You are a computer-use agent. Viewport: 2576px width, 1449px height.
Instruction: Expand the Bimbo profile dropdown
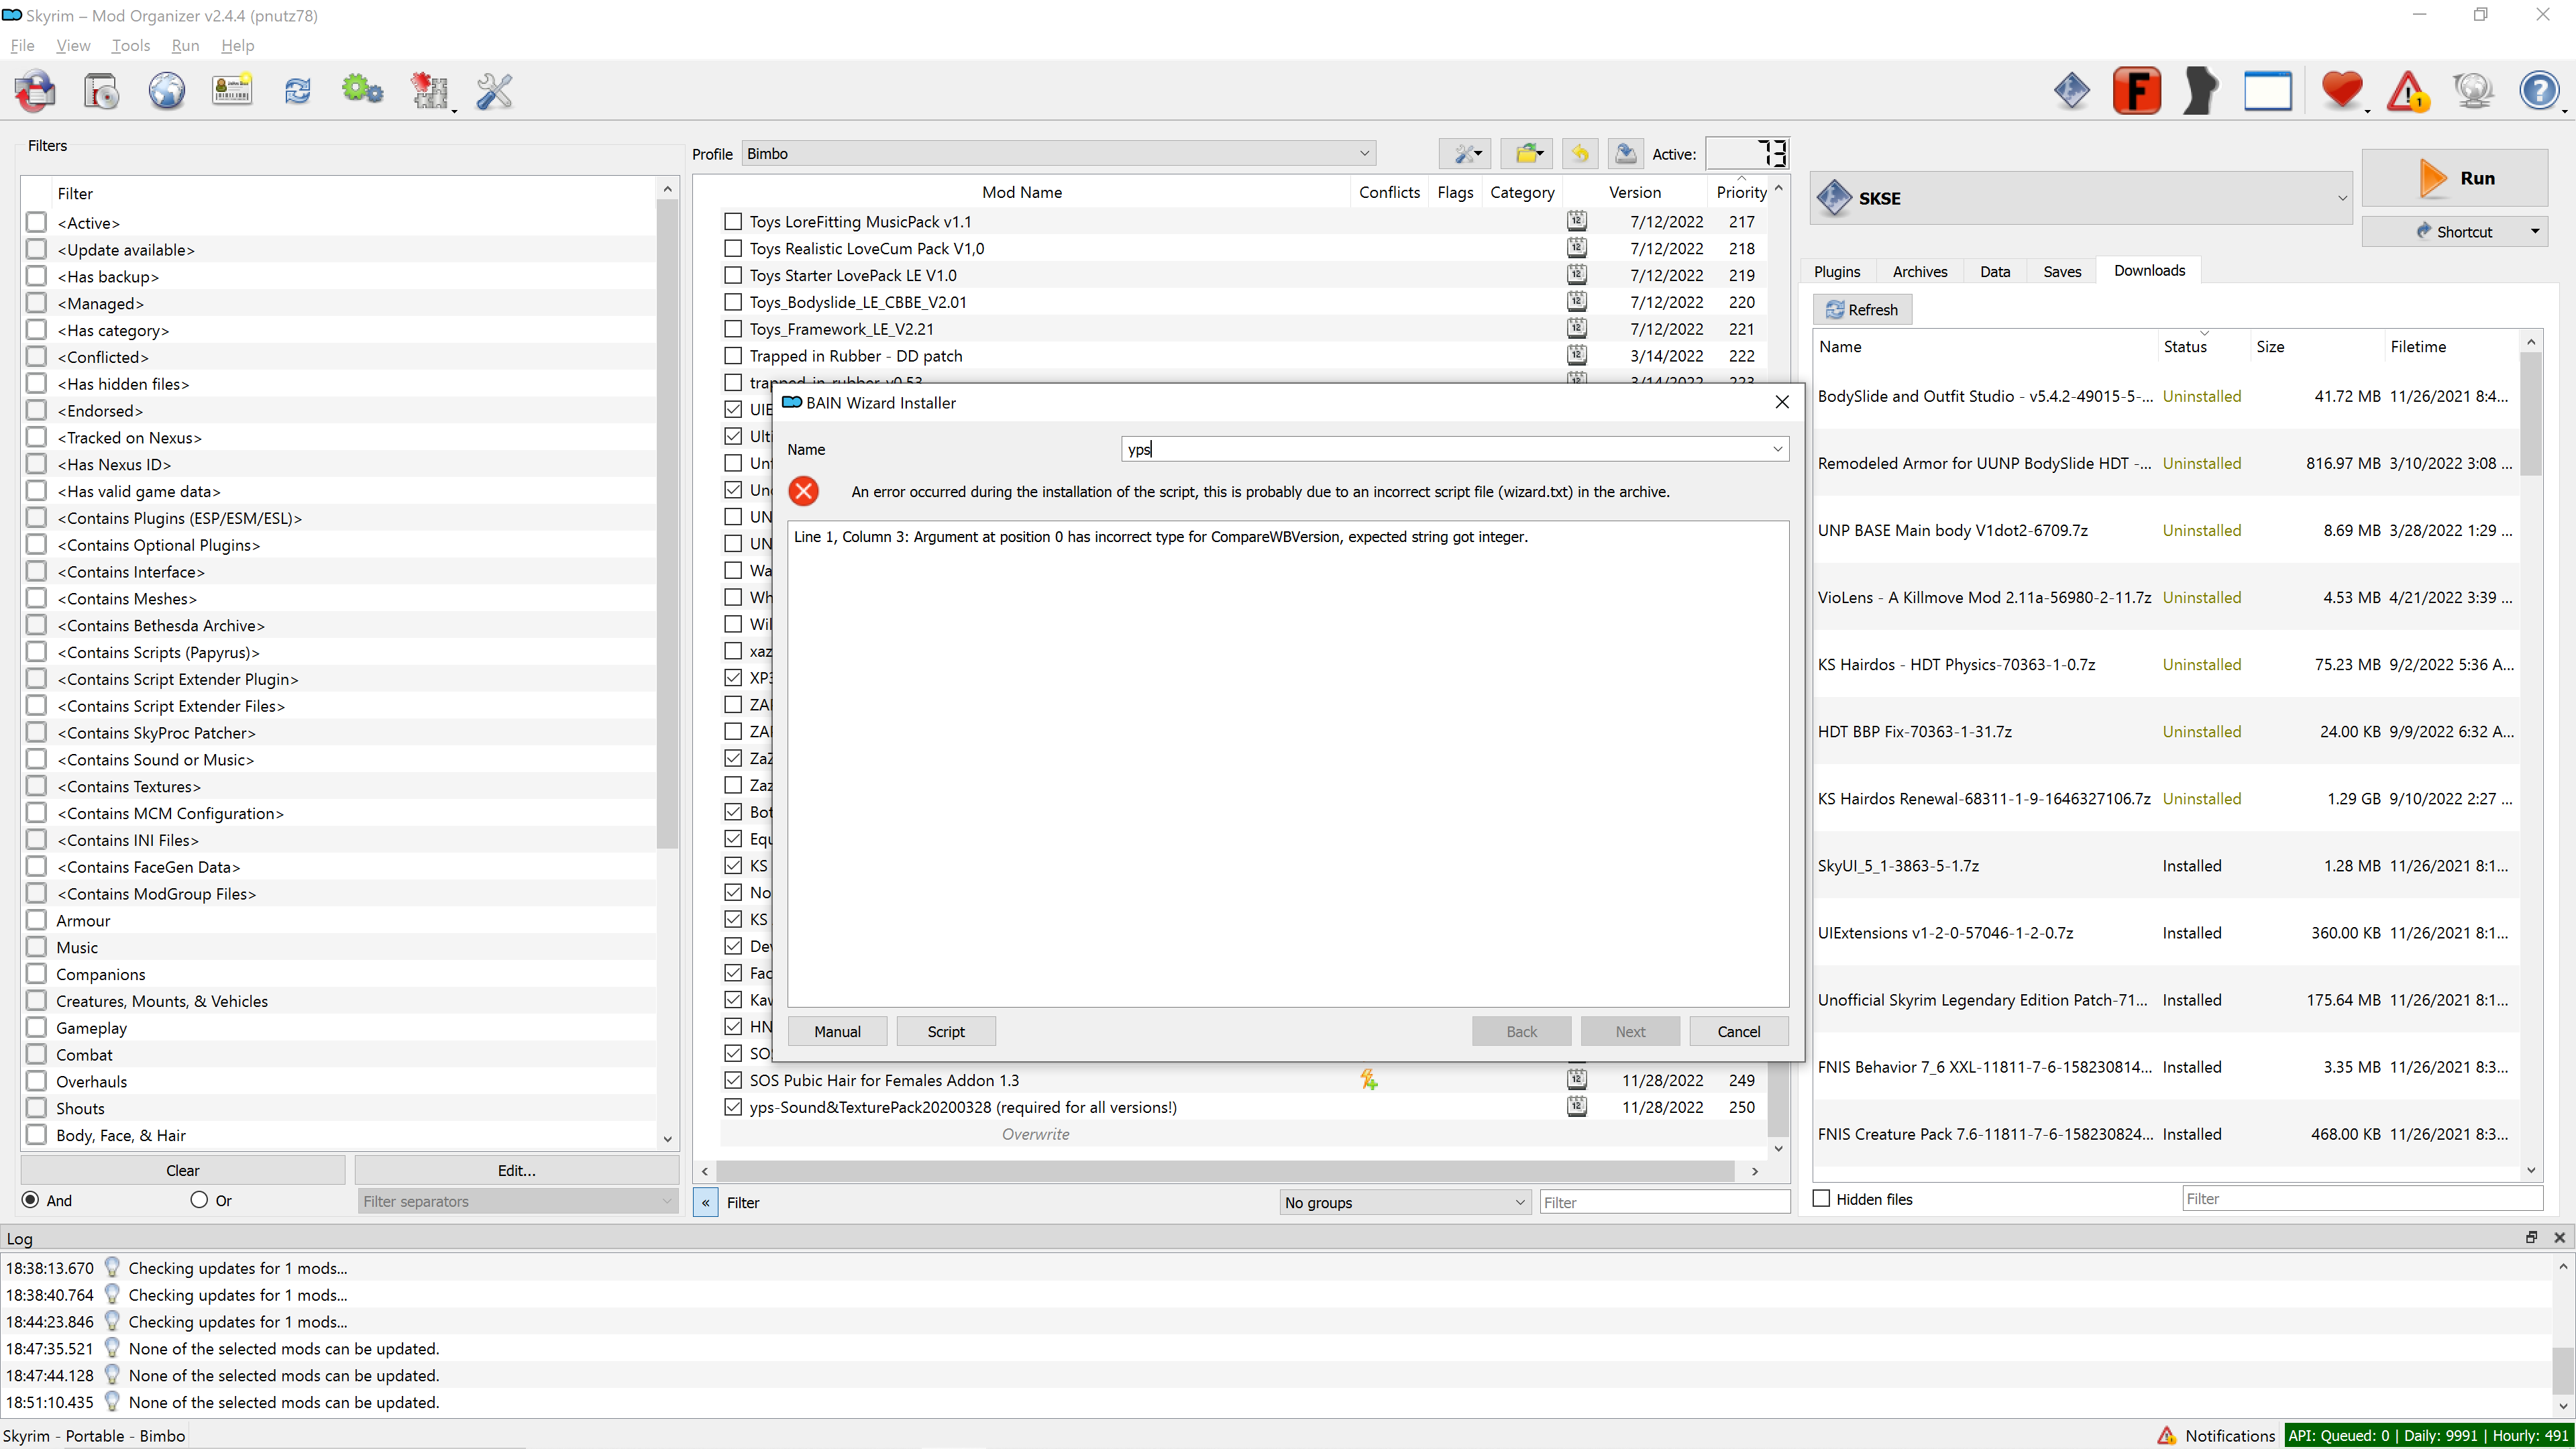tap(1058, 154)
